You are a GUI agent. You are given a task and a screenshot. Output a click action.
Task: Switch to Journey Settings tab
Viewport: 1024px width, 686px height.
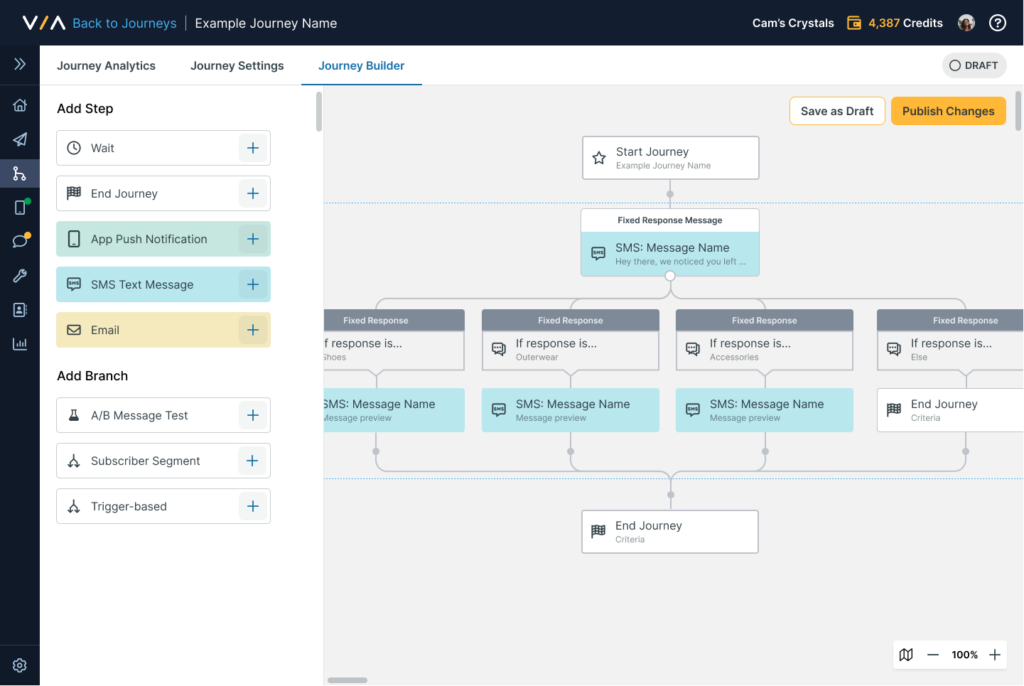point(237,66)
